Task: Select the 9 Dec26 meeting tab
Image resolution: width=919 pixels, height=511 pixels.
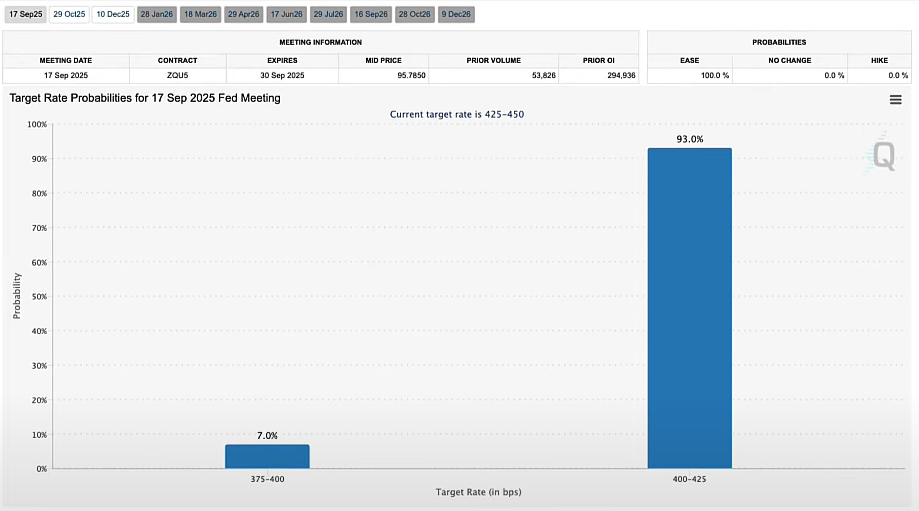Action: (x=456, y=14)
